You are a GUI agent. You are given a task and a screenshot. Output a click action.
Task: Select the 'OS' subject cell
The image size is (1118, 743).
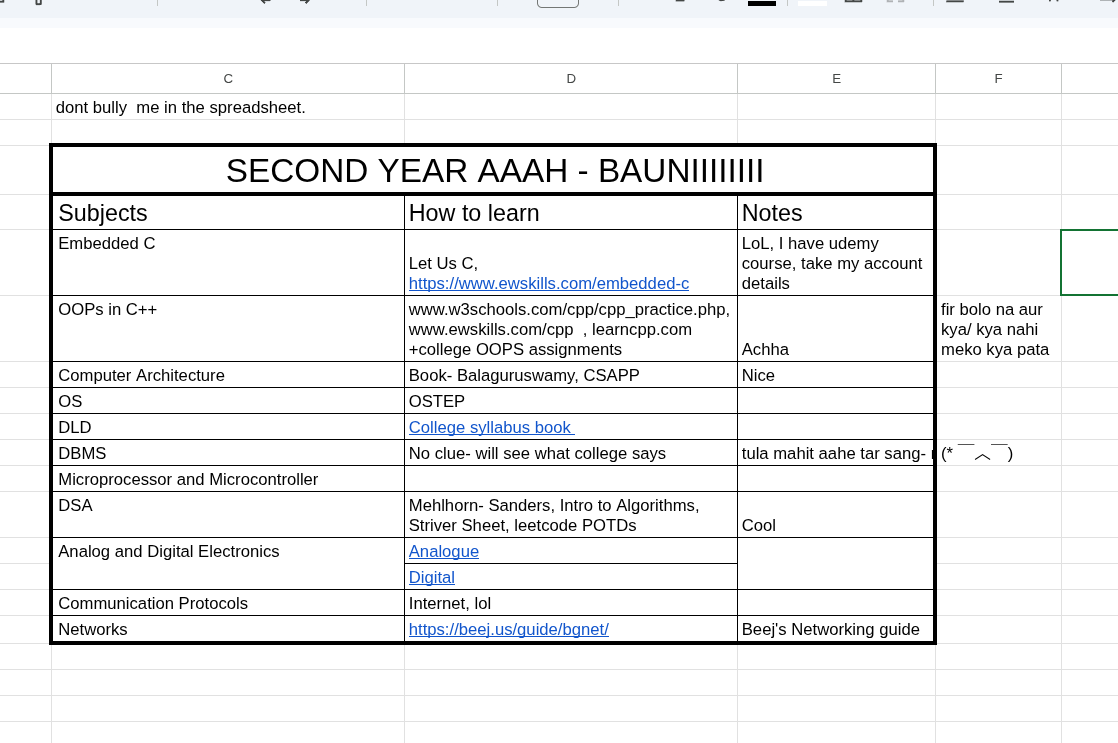point(228,401)
